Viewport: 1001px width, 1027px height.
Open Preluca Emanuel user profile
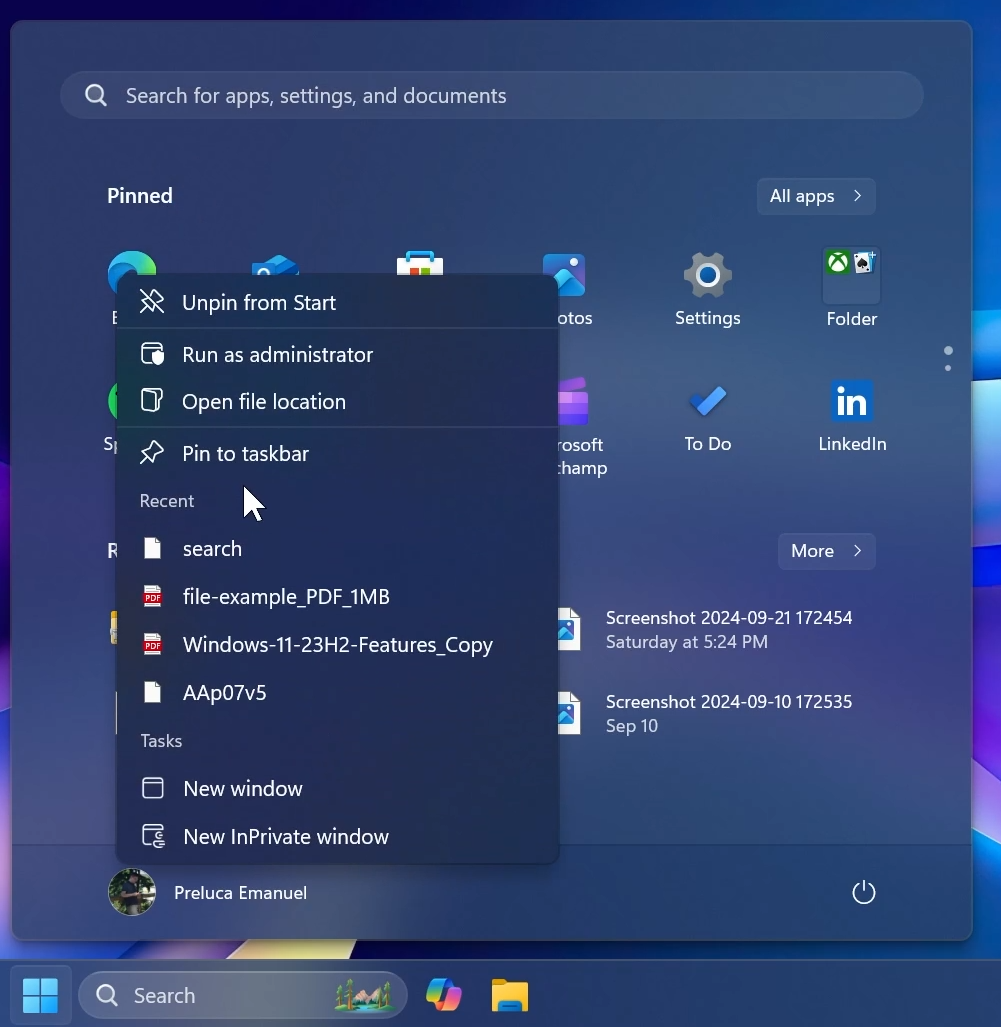click(x=208, y=892)
